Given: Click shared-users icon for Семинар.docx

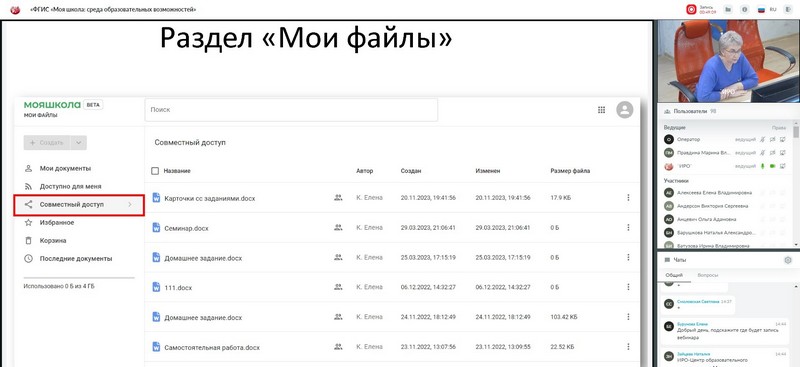Looking at the screenshot, I should pos(338,228).
